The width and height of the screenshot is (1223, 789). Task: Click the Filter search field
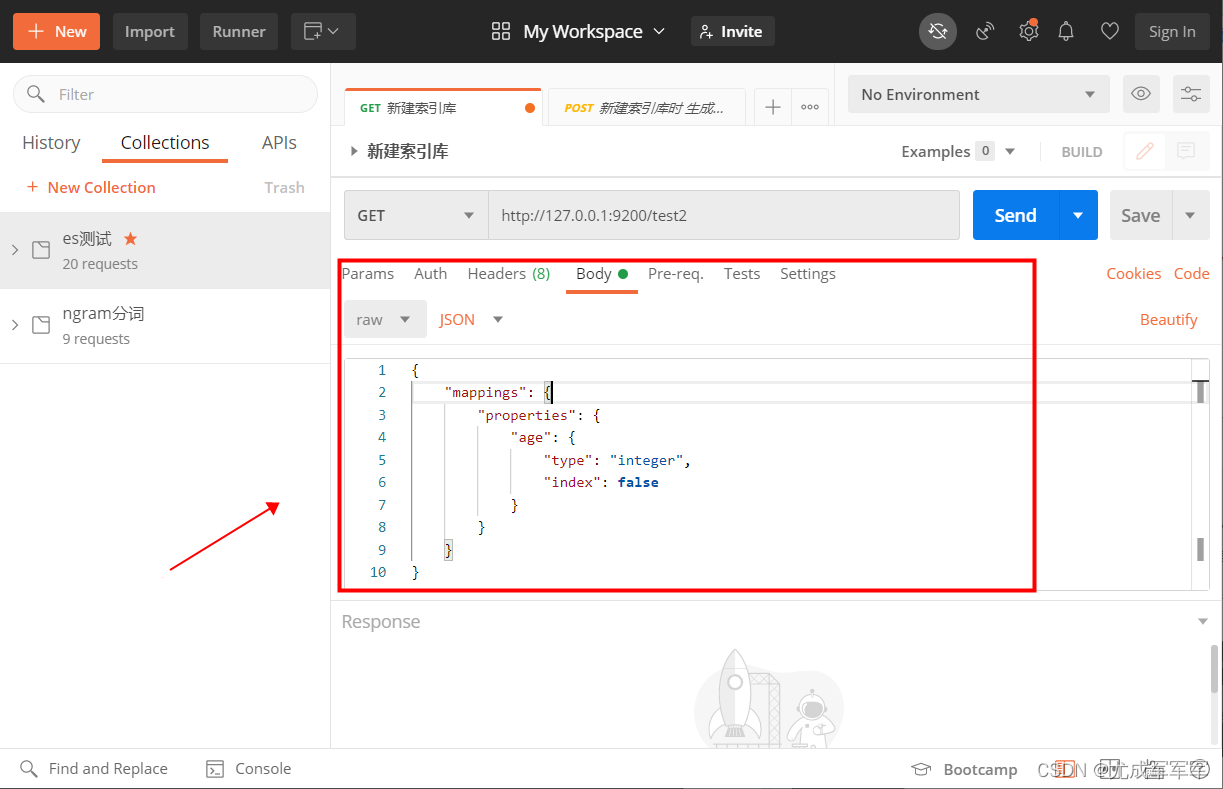165,94
